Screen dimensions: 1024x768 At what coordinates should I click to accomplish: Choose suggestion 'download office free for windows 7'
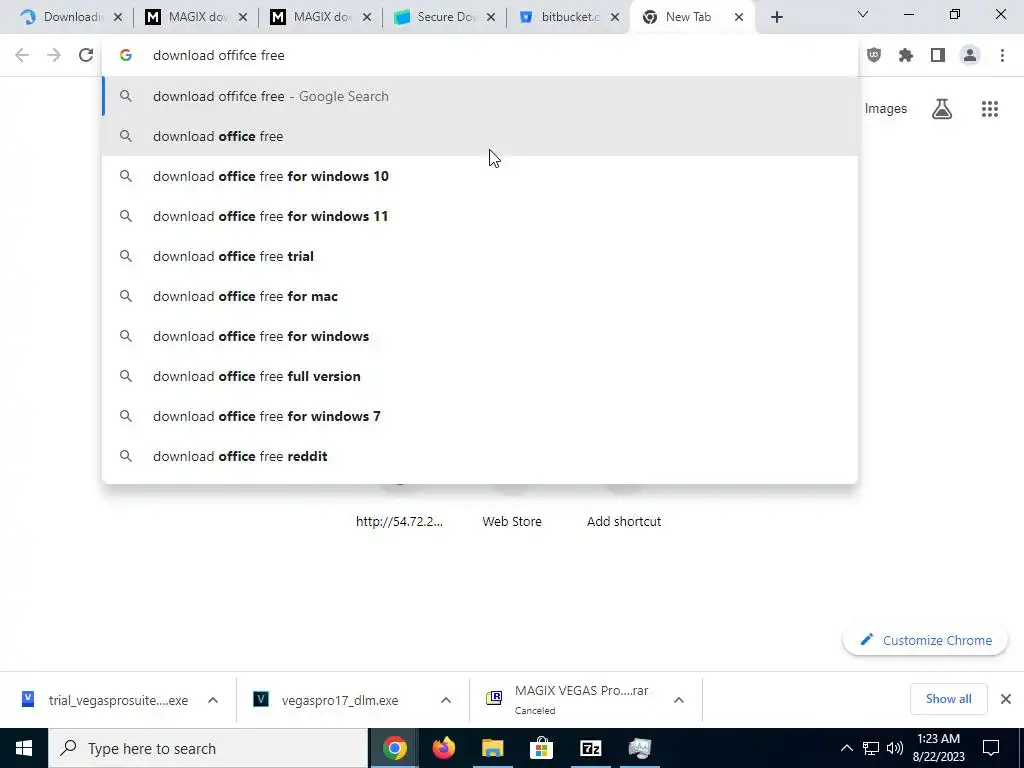(480, 416)
